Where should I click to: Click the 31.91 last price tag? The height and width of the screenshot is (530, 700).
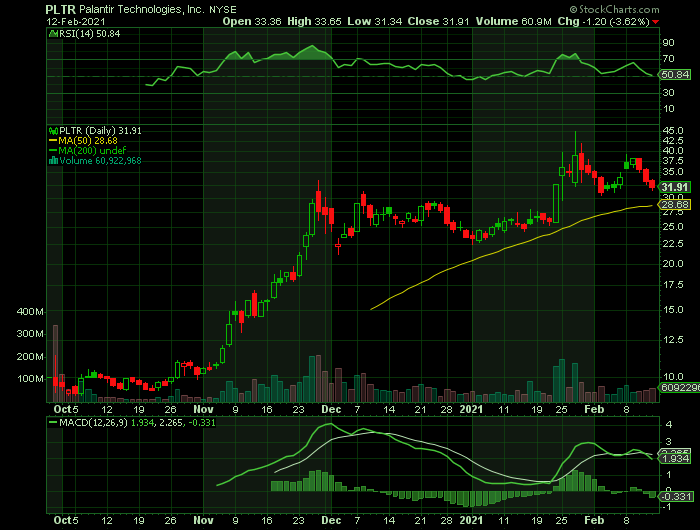coord(675,187)
